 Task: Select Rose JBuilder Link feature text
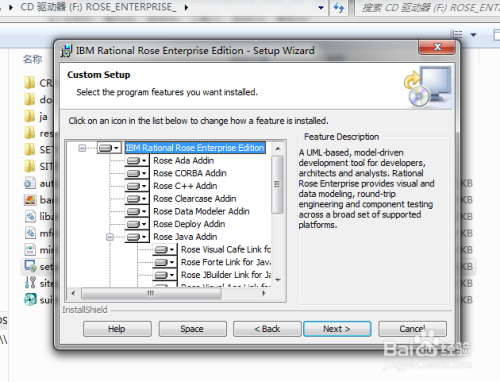point(226,275)
